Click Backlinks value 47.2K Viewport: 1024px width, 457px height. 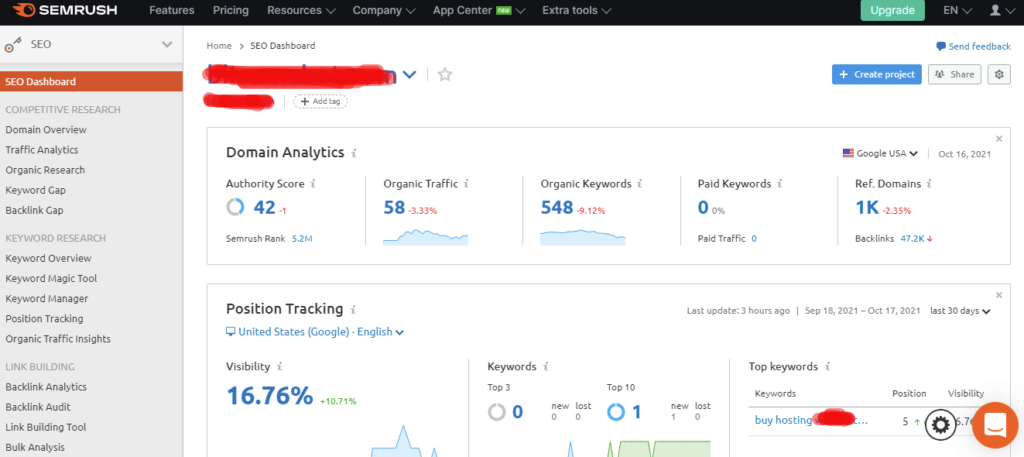pyautogui.click(x=912, y=238)
